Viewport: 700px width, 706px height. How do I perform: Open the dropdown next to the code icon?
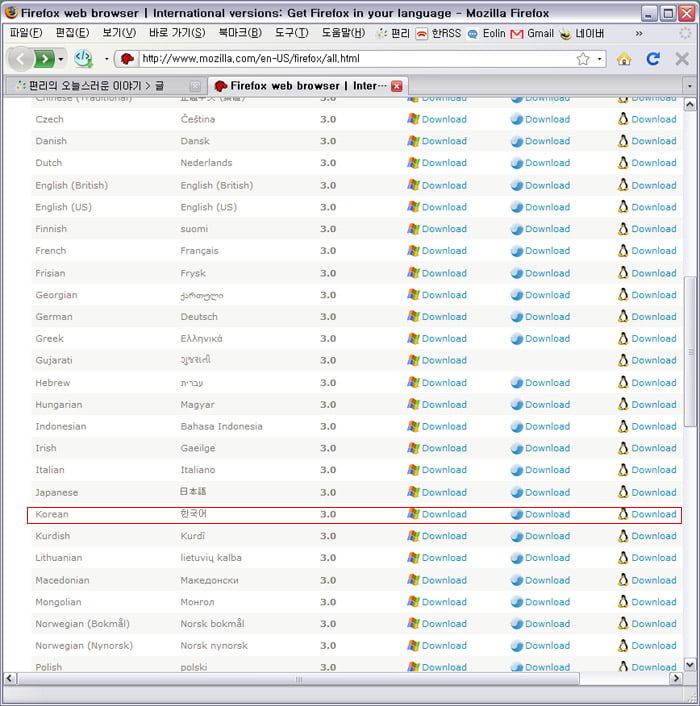pyautogui.click(x=107, y=59)
